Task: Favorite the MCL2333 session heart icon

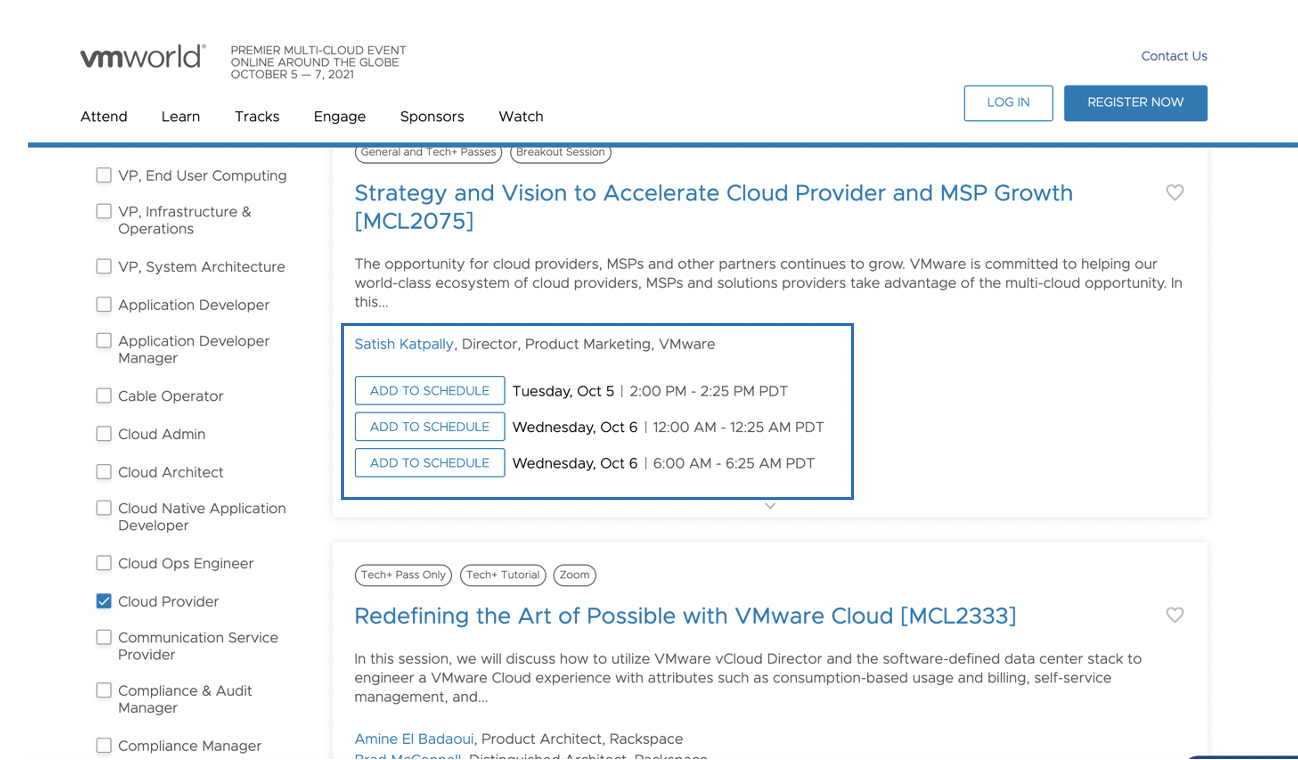Action: pos(1175,615)
